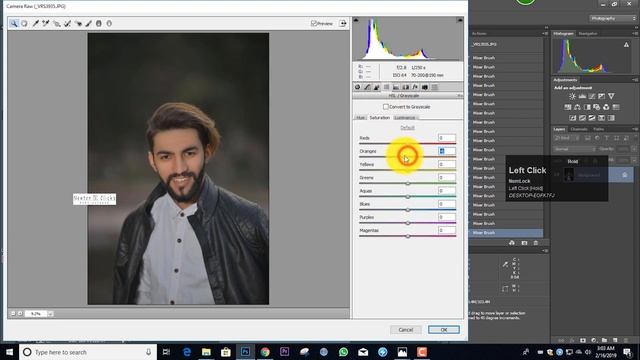Viewport: 640px width, 360px height.
Task: Open the layer Opacity dropdown arrow
Action: click(634, 149)
